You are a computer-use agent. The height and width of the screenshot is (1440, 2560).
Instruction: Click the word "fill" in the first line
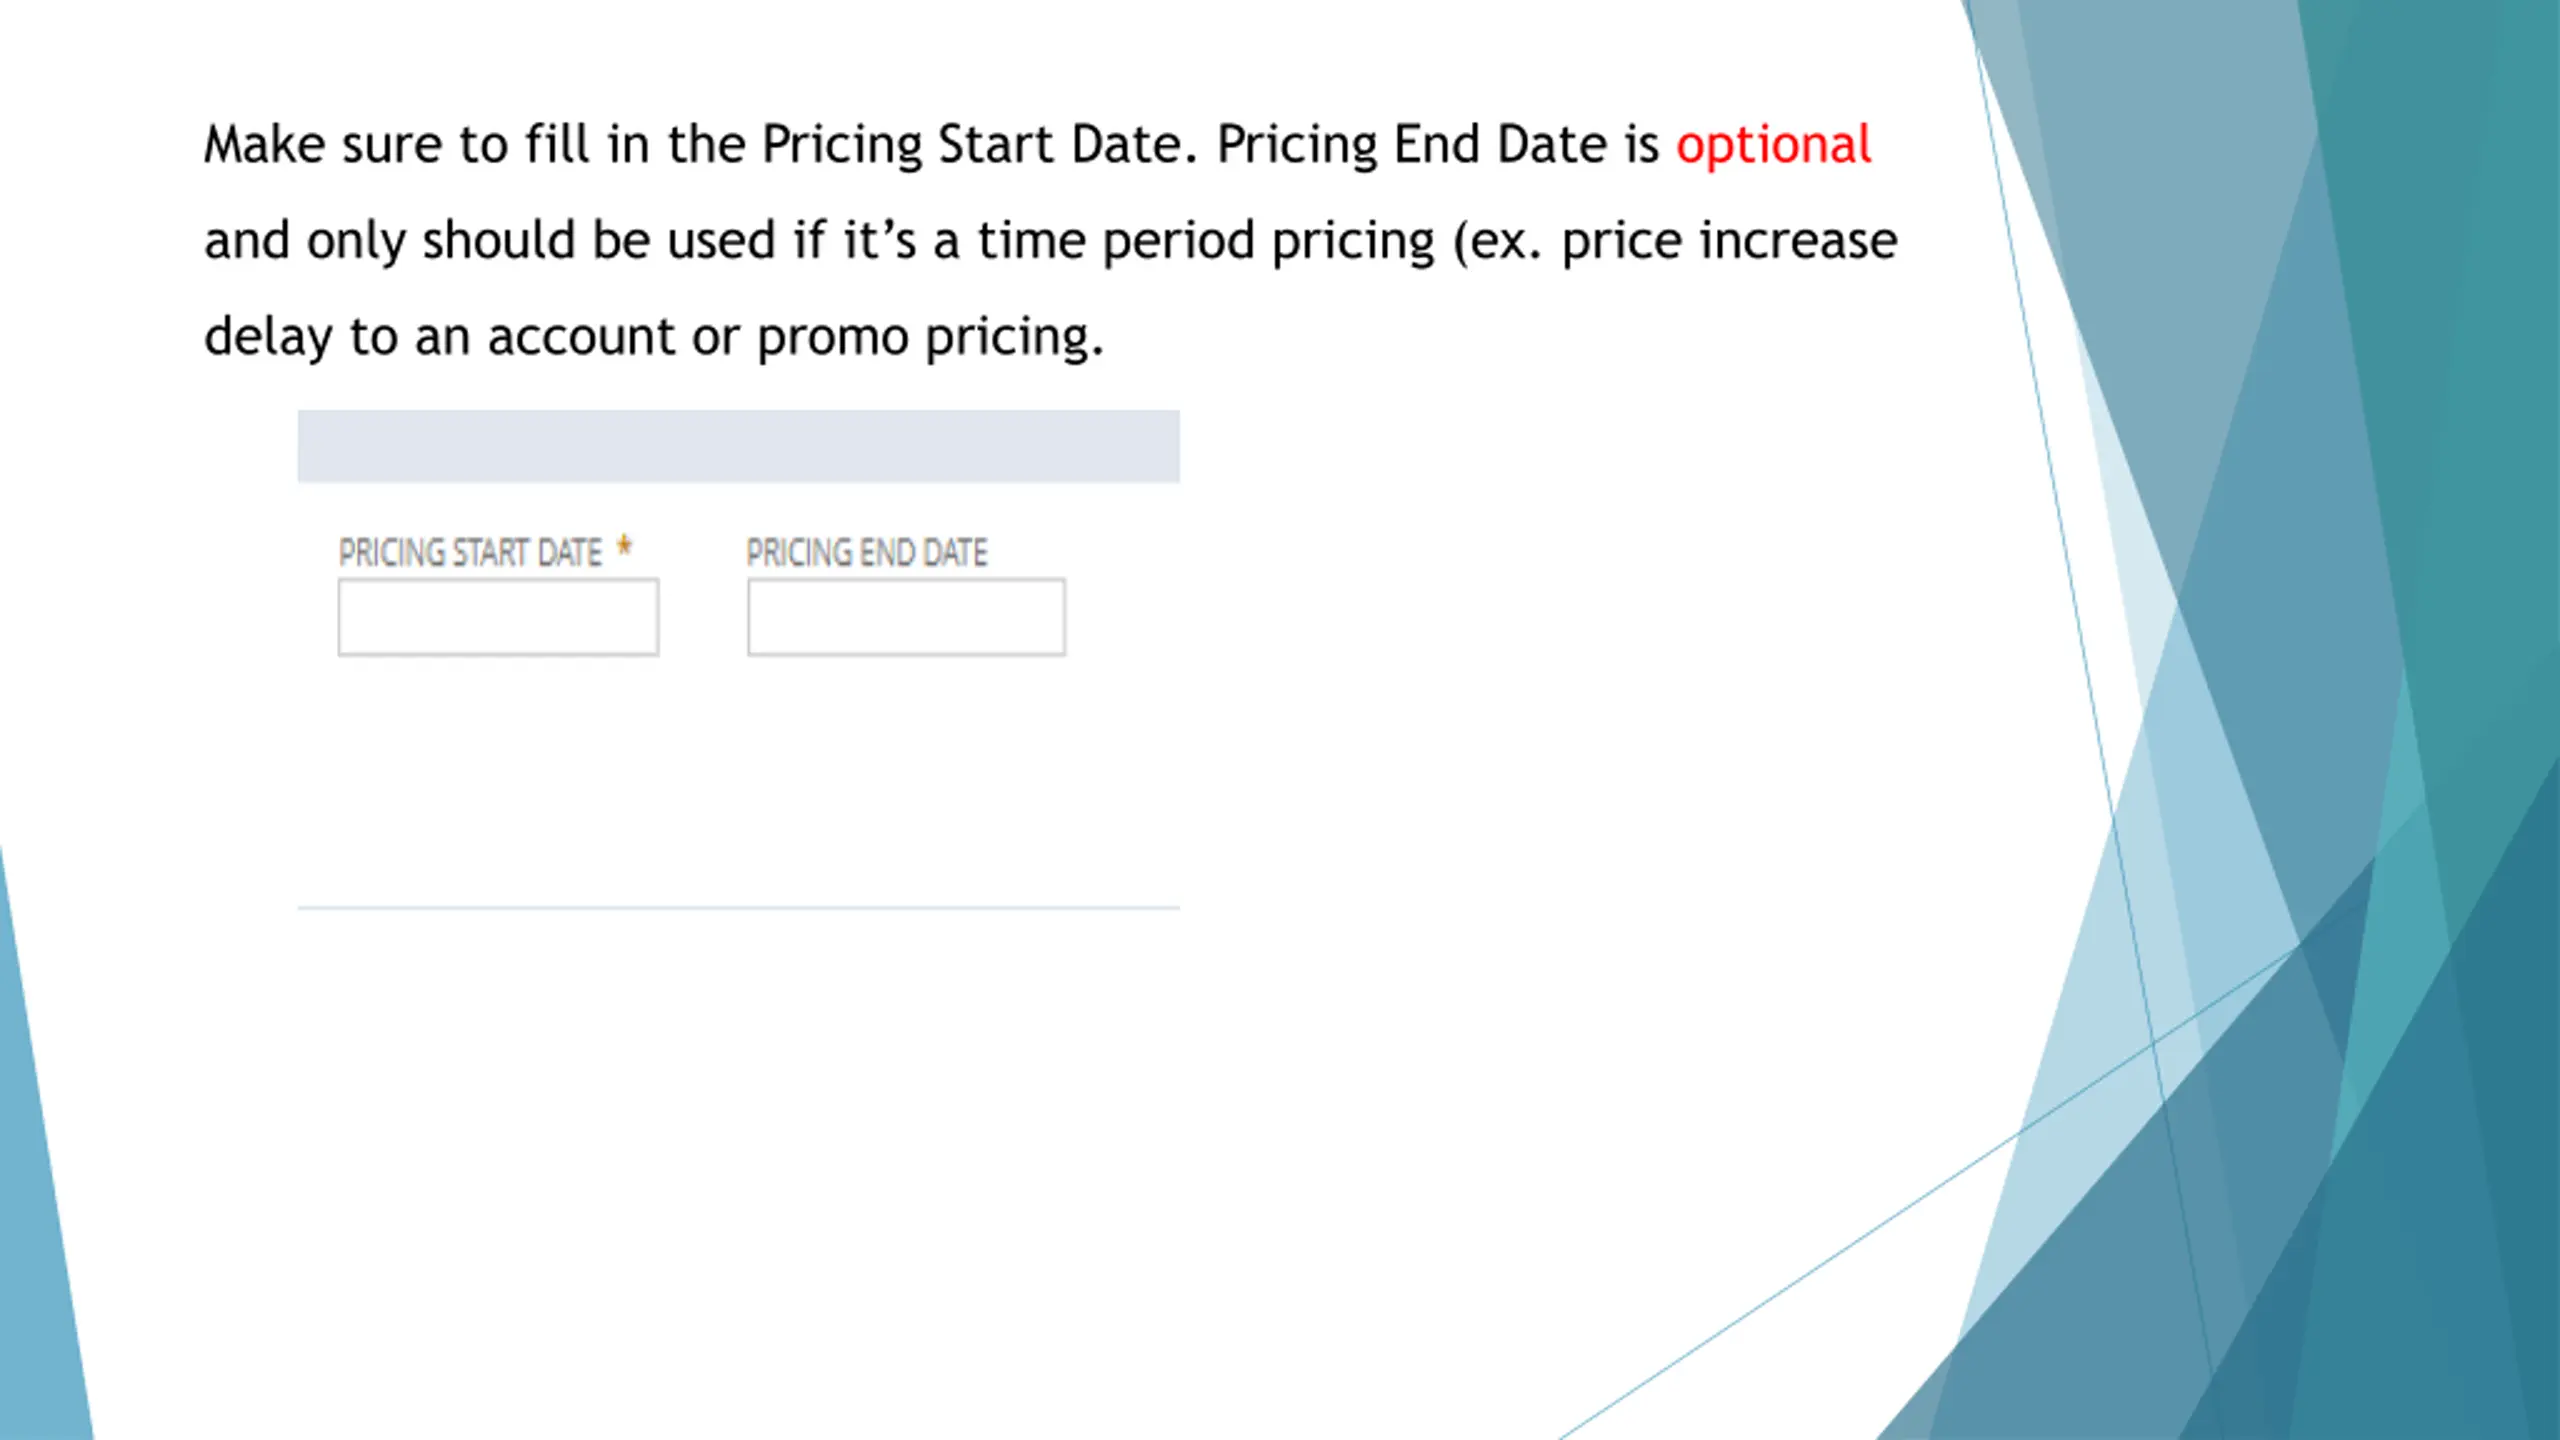click(x=557, y=145)
